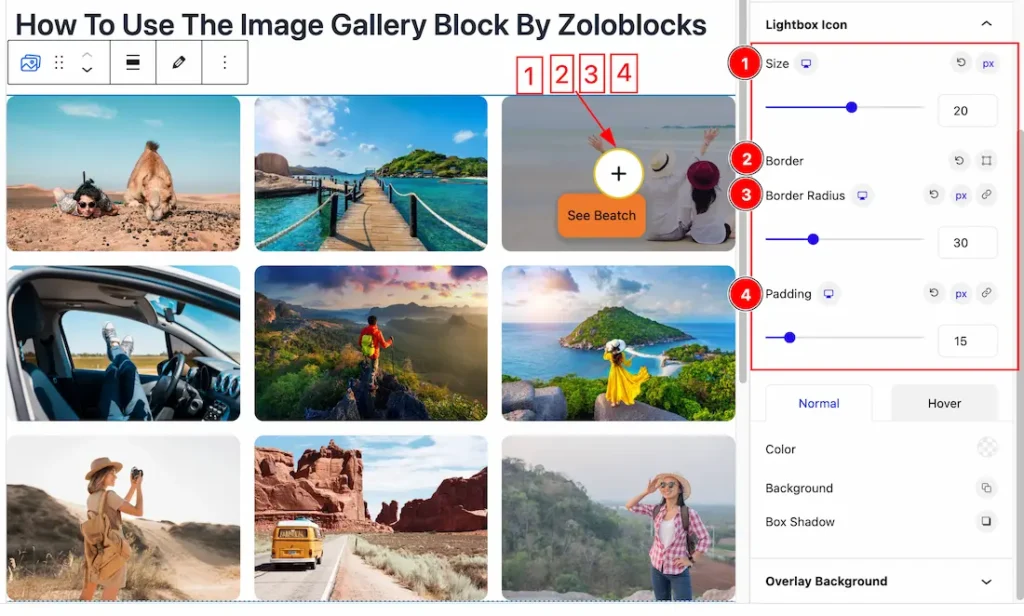This screenshot has height=616, width=1024.
Task: Select the Normal tab
Action: (819, 403)
